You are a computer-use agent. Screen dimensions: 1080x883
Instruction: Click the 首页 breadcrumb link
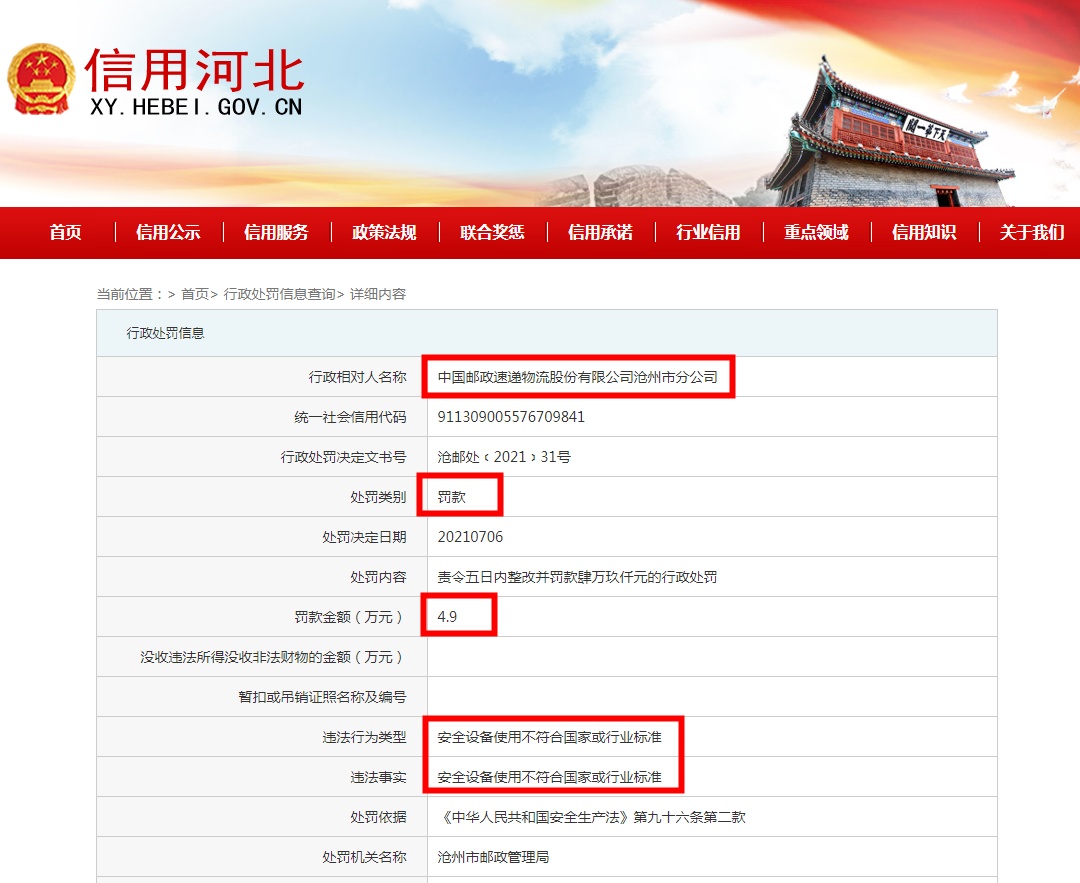pyautogui.click(x=195, y=294)
